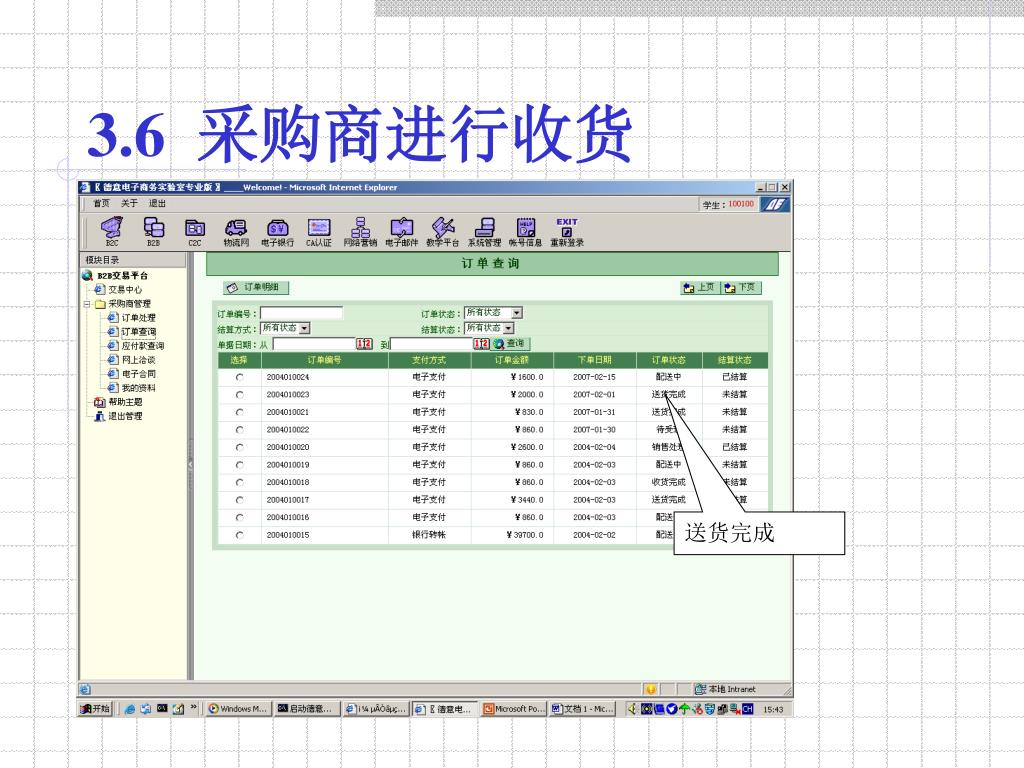Open the 系统管理 system management icon

coord(484,231)
